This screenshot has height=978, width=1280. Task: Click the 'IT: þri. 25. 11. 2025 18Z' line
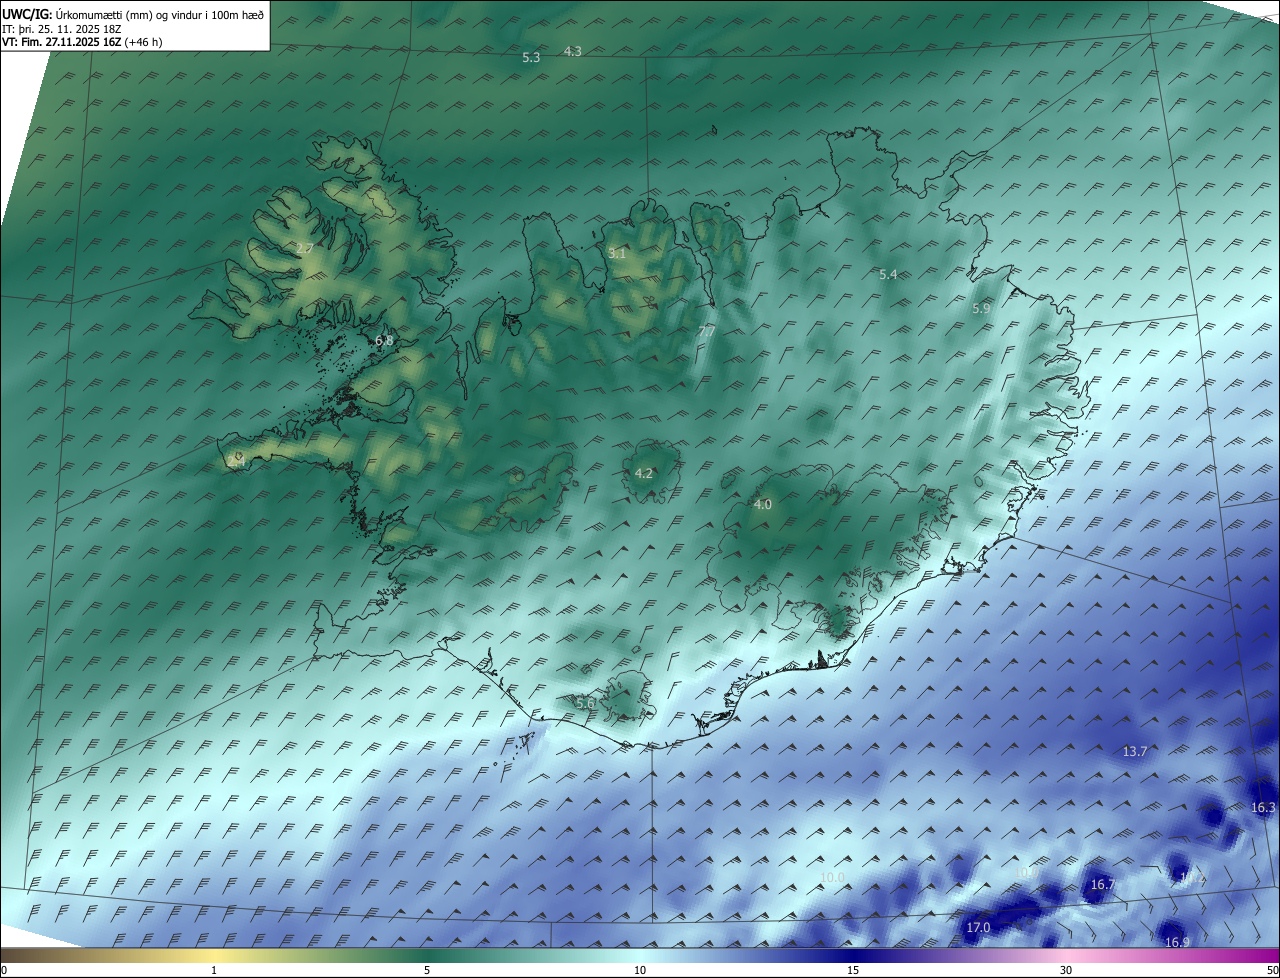coord(62,29)
